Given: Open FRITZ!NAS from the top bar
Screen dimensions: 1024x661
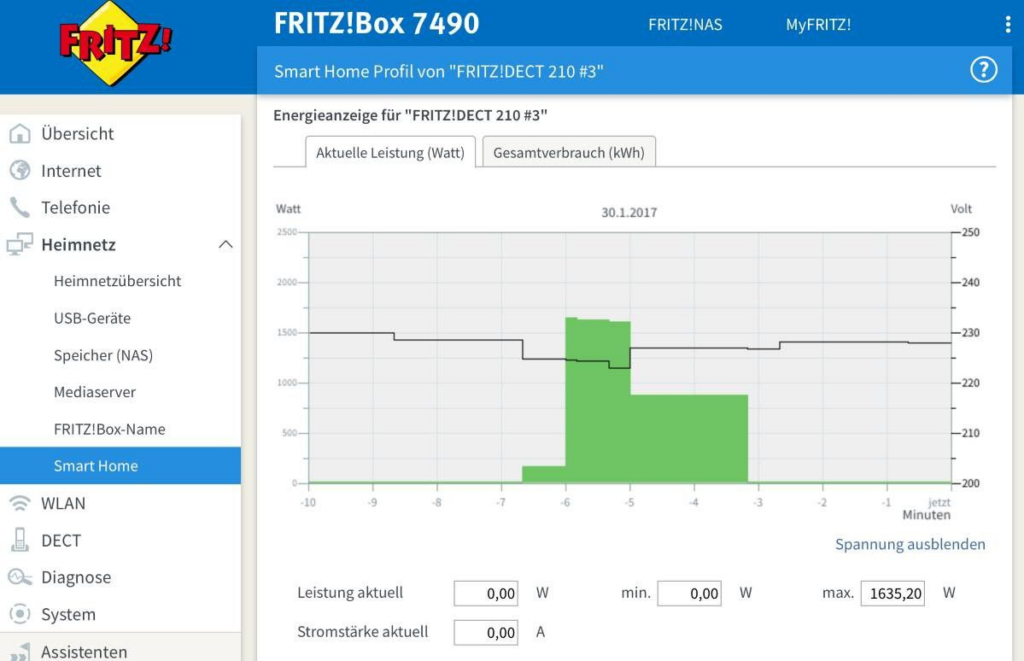Looking at the screenshot, I should (686, 25).
